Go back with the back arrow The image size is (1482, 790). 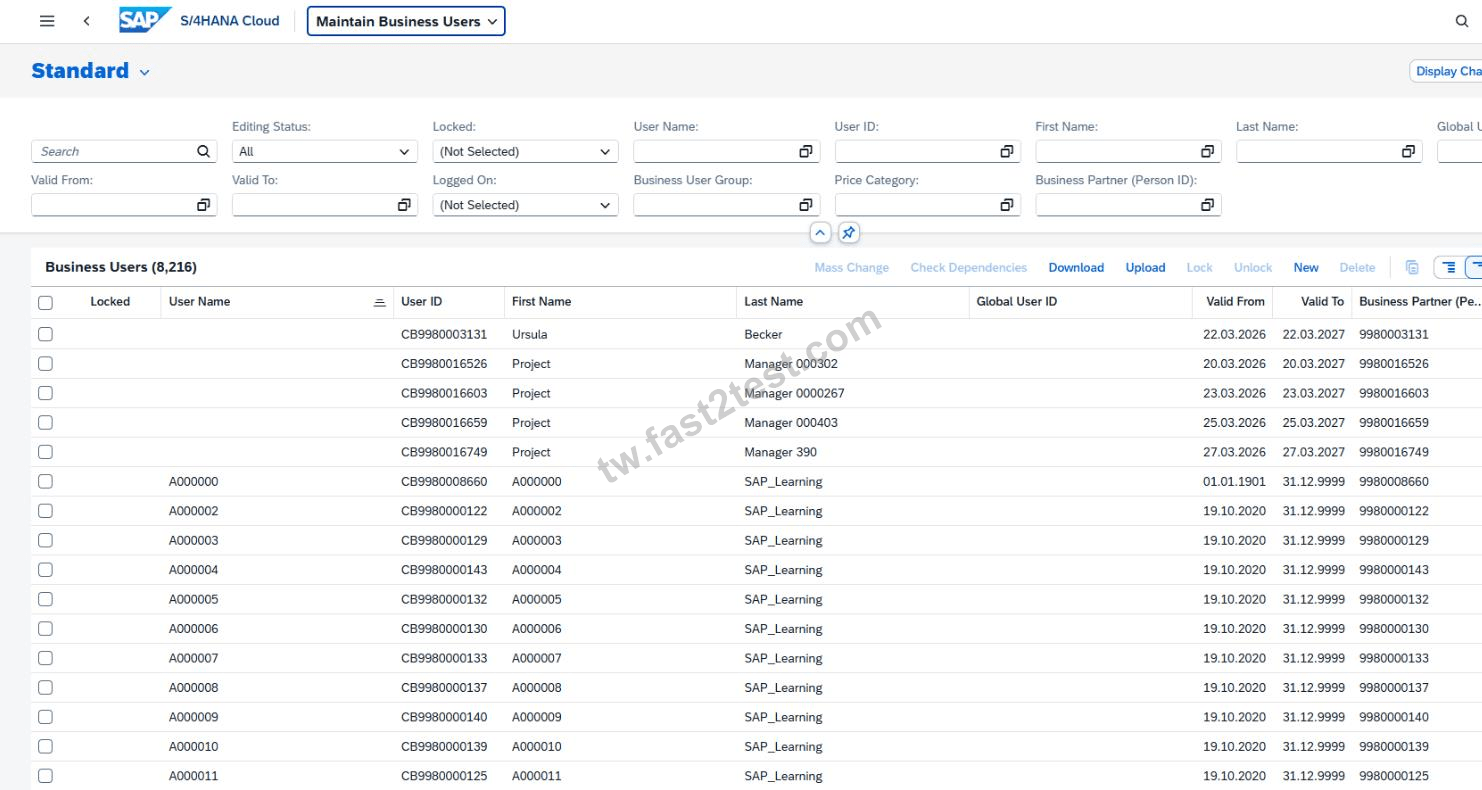[87, 21]
